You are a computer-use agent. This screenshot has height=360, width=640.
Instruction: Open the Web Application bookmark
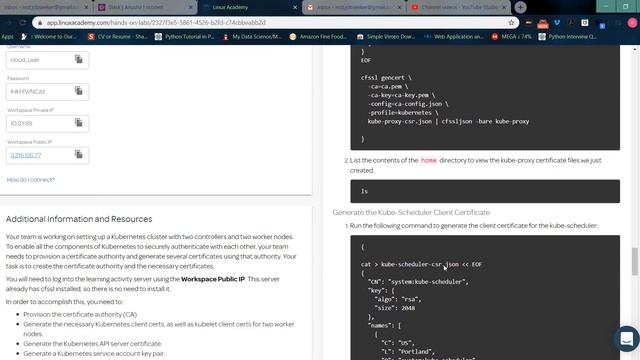pyautogui.click(x=454, y=37)
